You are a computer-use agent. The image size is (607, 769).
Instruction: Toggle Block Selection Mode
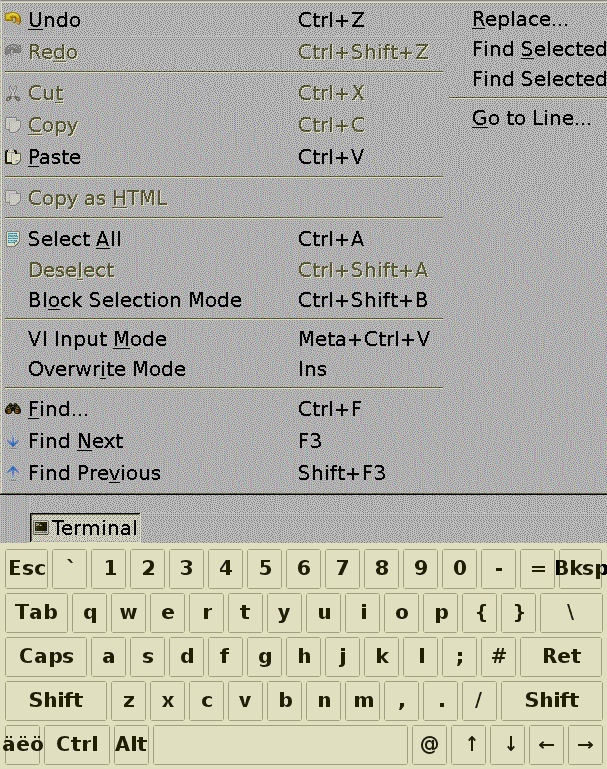click(135, 300)
